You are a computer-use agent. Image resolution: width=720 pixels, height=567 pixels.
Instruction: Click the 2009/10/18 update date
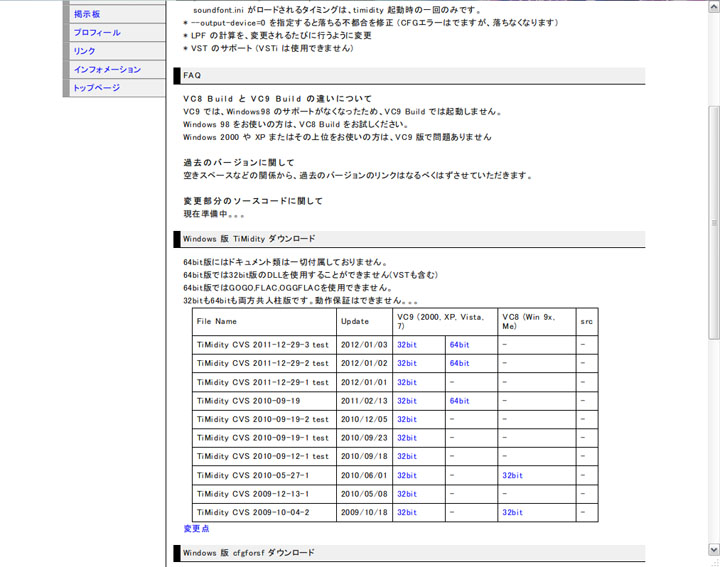(x=364, y=512)
